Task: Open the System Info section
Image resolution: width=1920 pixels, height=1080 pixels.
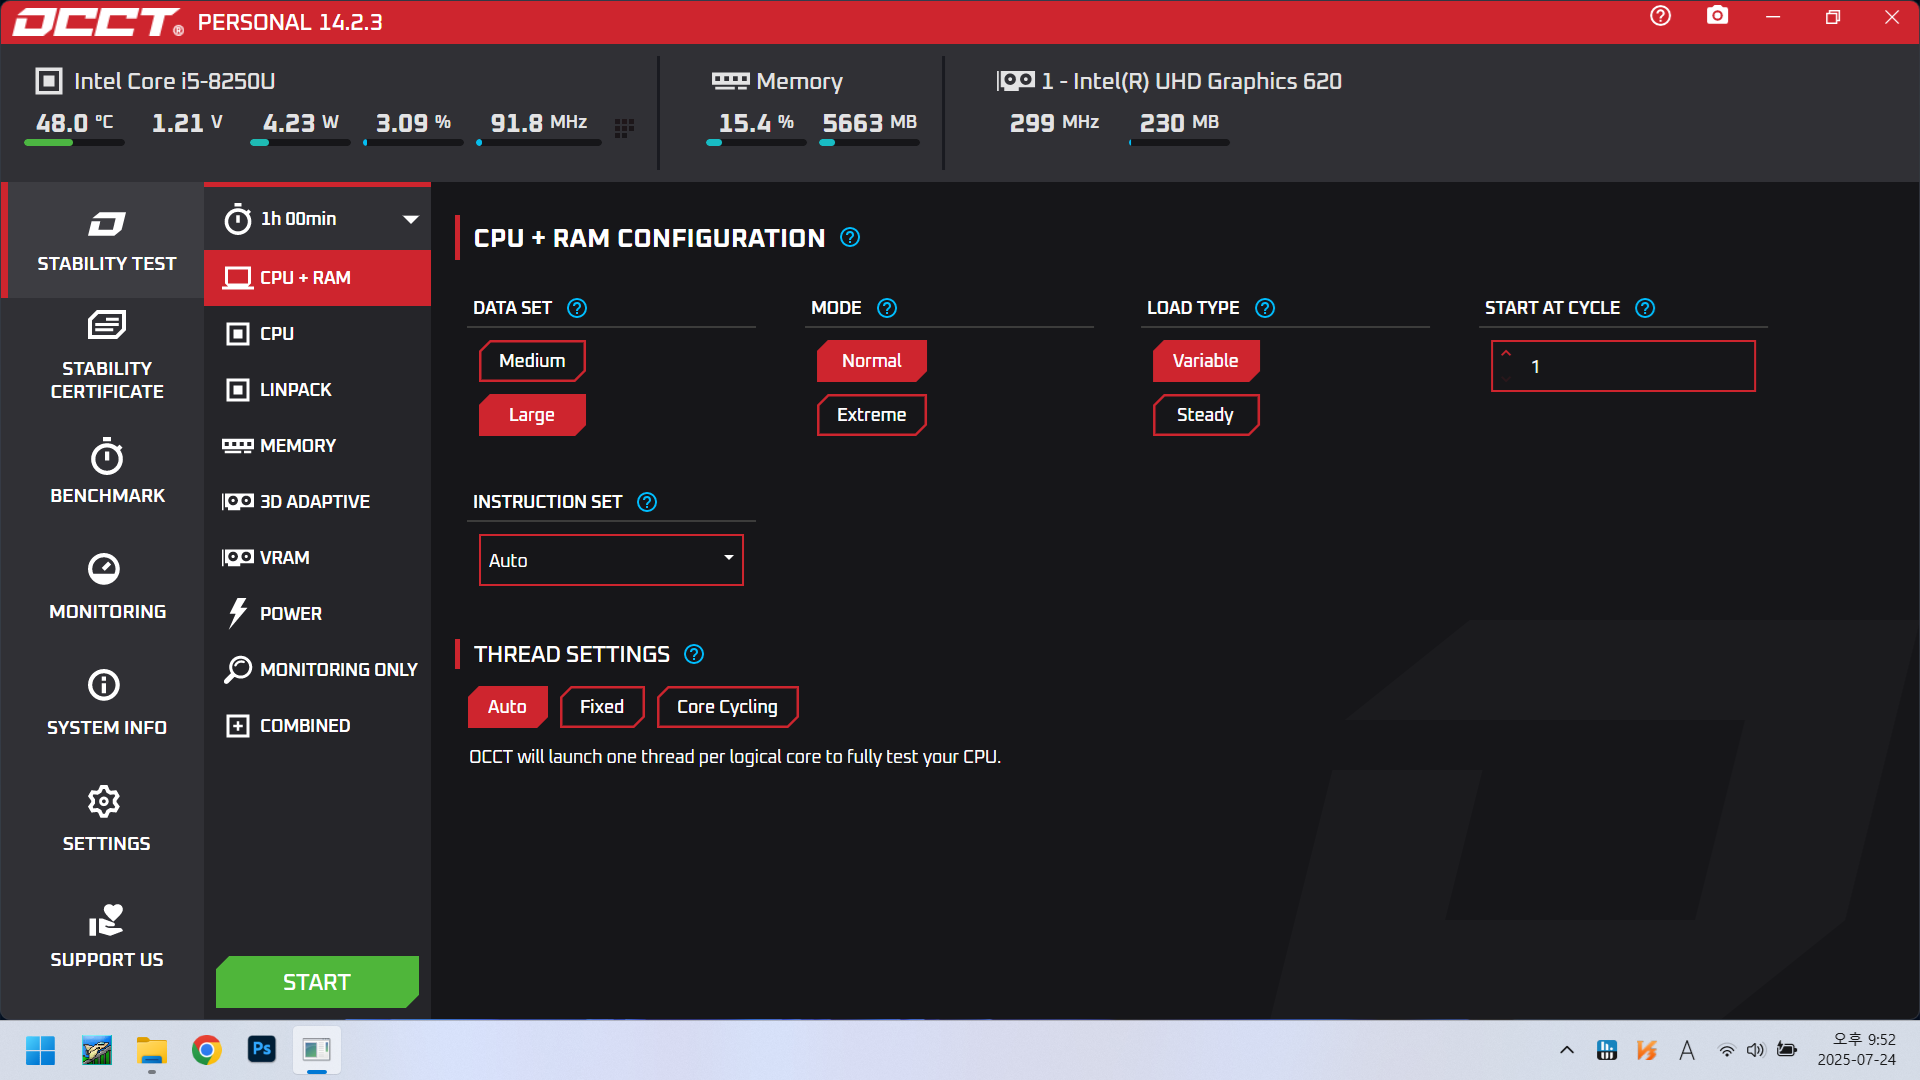Action: (104, 704)
